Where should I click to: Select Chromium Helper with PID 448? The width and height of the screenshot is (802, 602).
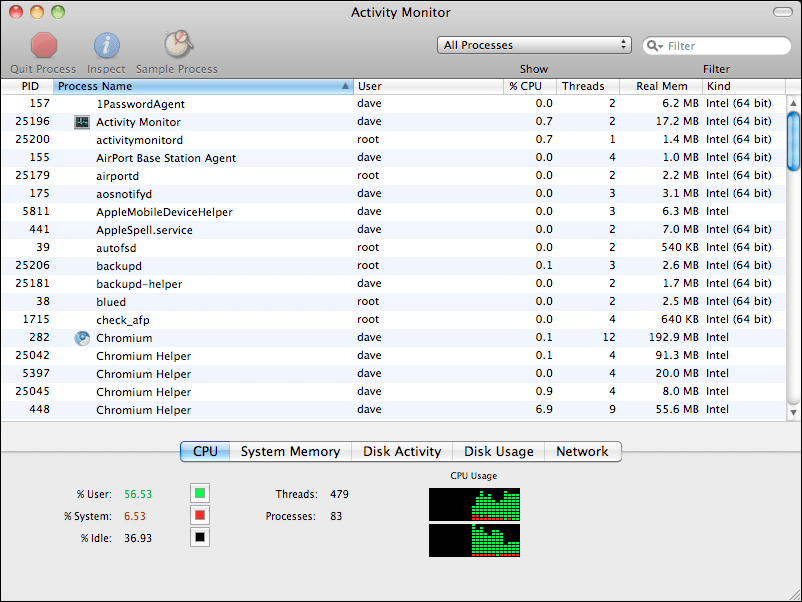point(393,410)
